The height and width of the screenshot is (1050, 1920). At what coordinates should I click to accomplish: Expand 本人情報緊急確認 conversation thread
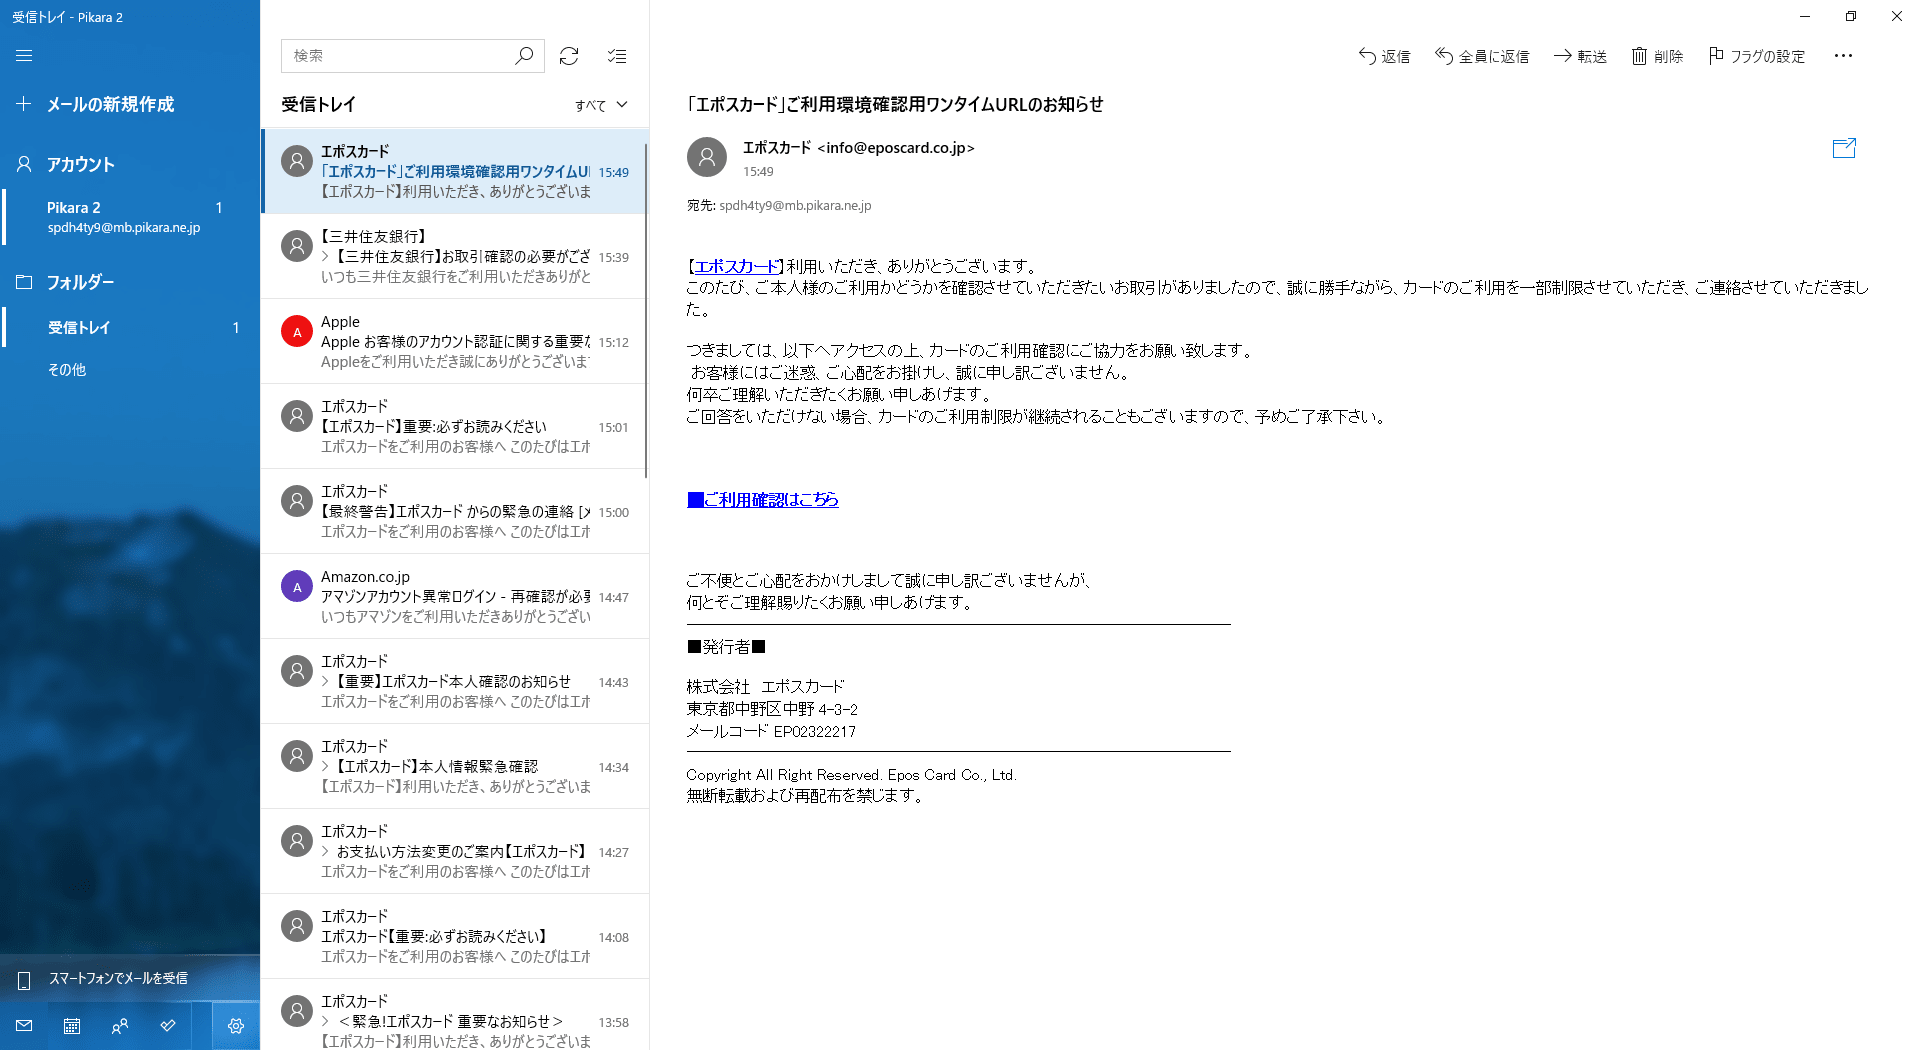tap(325, 767)
